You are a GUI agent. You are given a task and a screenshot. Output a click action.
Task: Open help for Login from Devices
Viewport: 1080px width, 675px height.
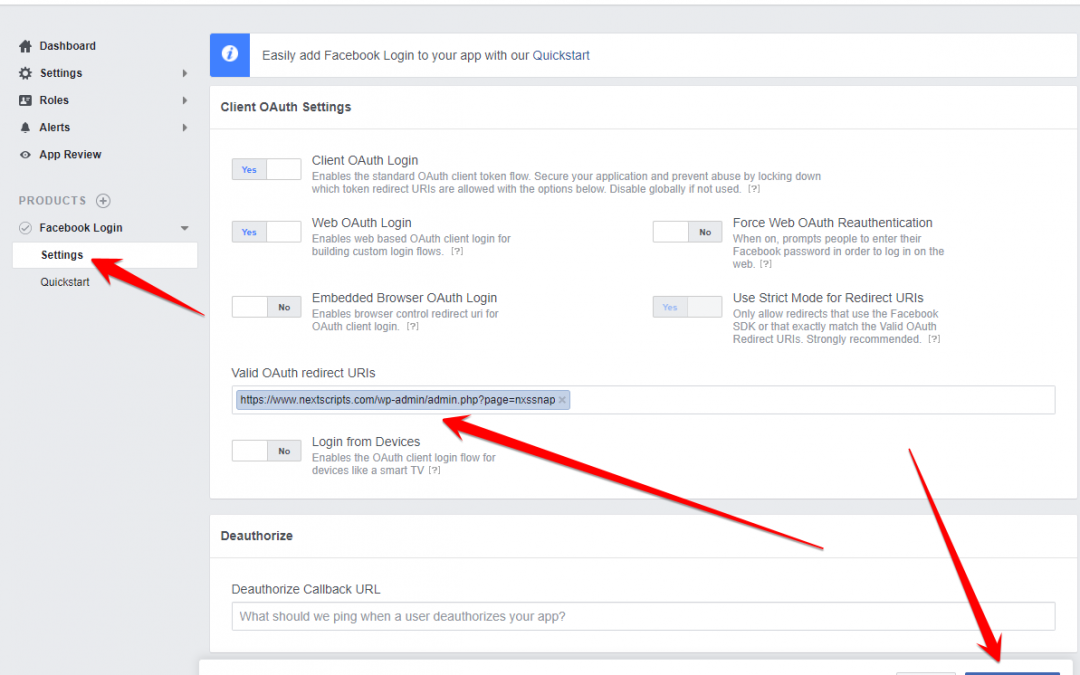(434, 470)
